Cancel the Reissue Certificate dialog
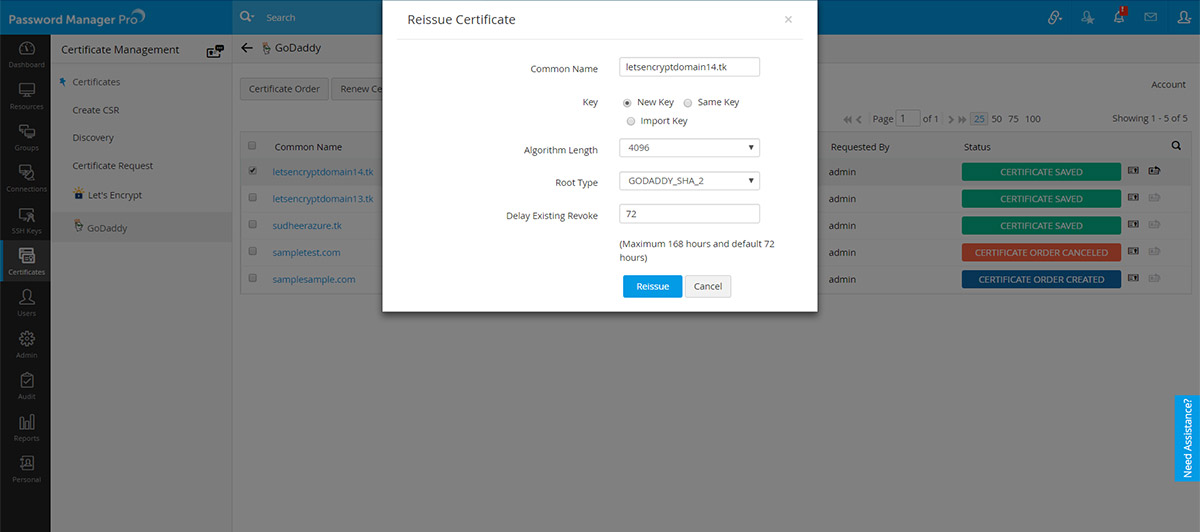This screenshot has height=532, width=1200. 708,287
